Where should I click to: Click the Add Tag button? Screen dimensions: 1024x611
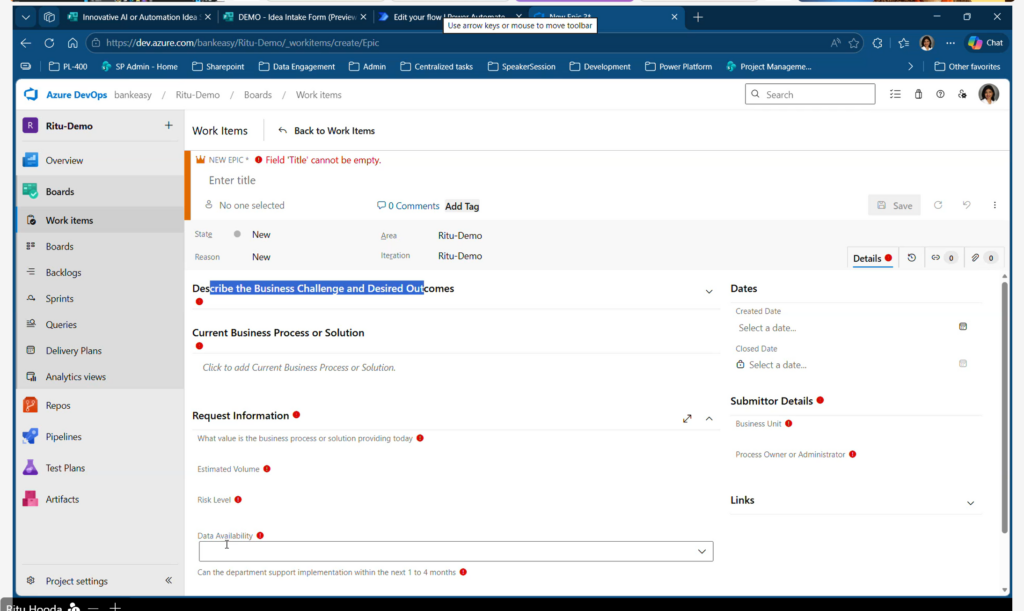tap(462, 206)
